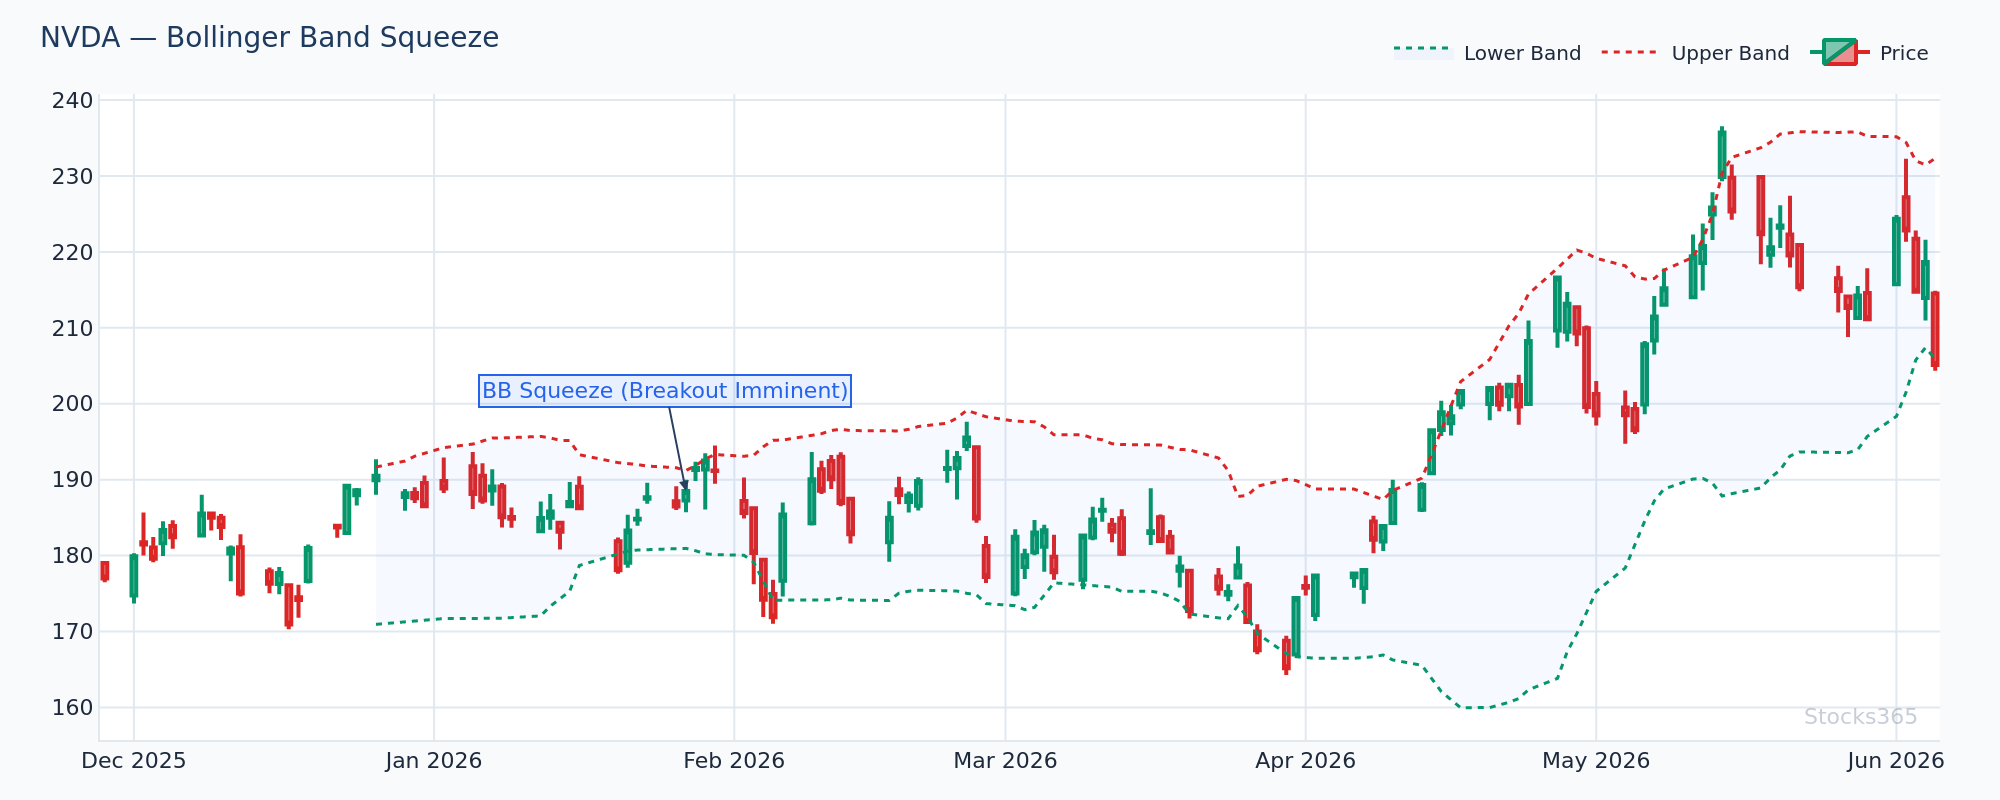Toggle the Lower Band legend entry
The width and height of the screenshot is (2000, 800).
coord(1487,53)
